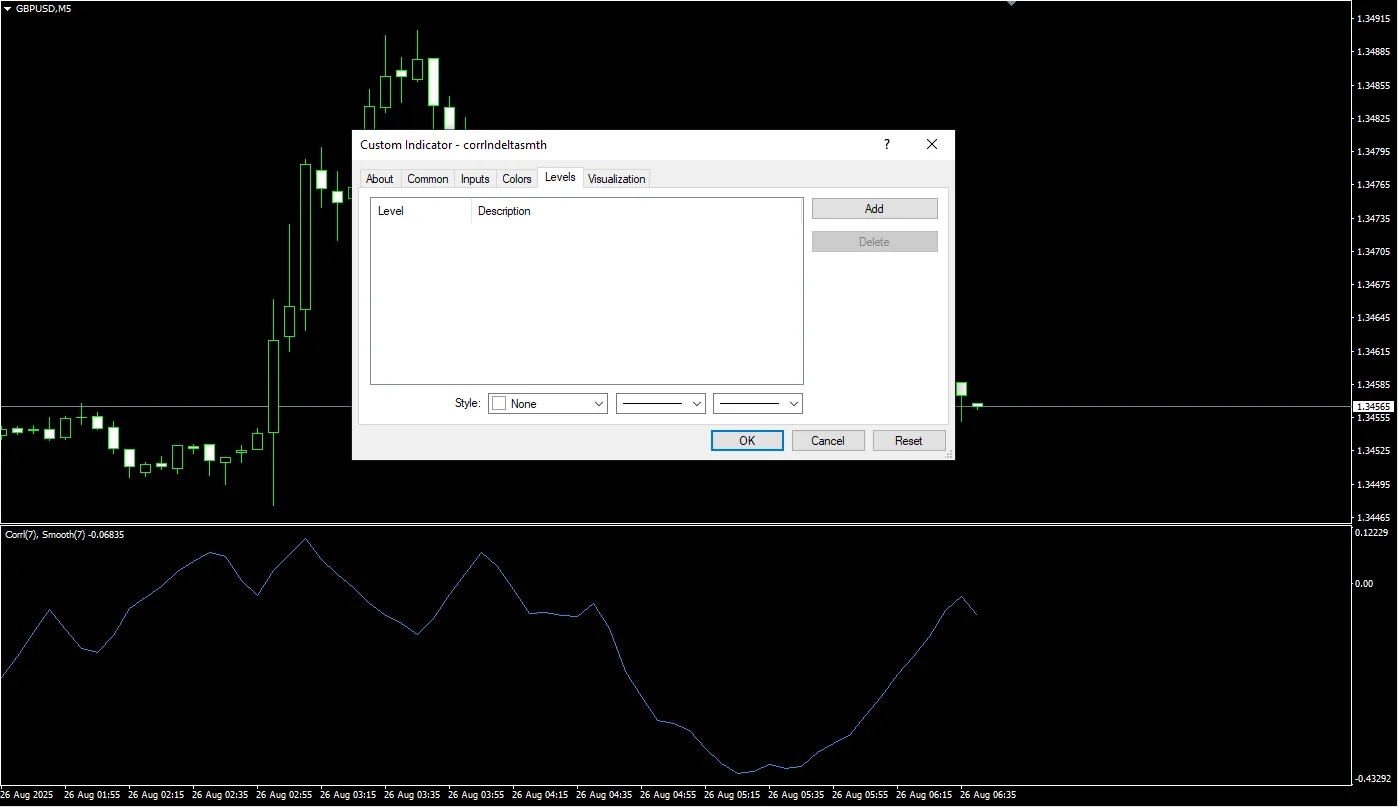Confirm the dialog with OK
Viewport: 1399px width, 808px height.
(x=747, y=441)
